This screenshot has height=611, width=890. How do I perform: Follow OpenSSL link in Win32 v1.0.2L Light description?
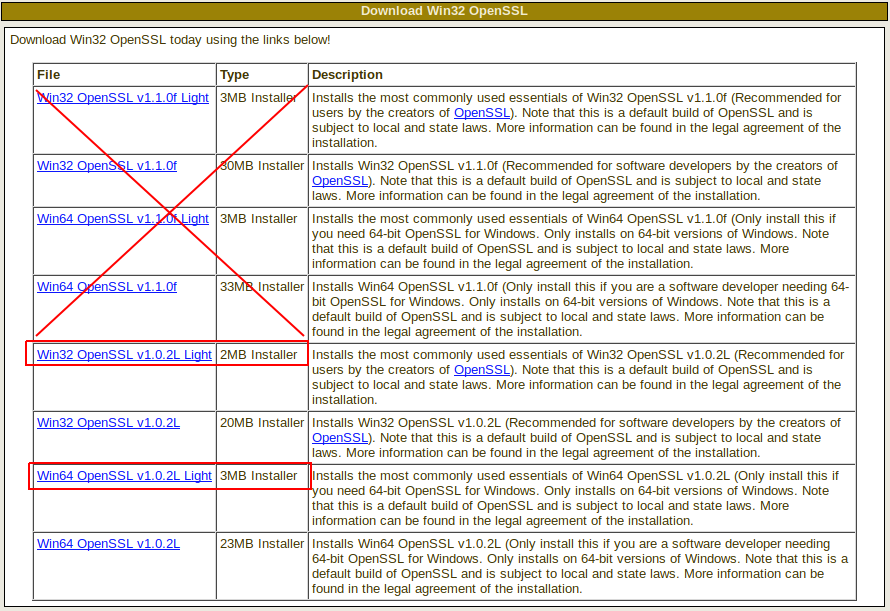click(x=481, y=370)
